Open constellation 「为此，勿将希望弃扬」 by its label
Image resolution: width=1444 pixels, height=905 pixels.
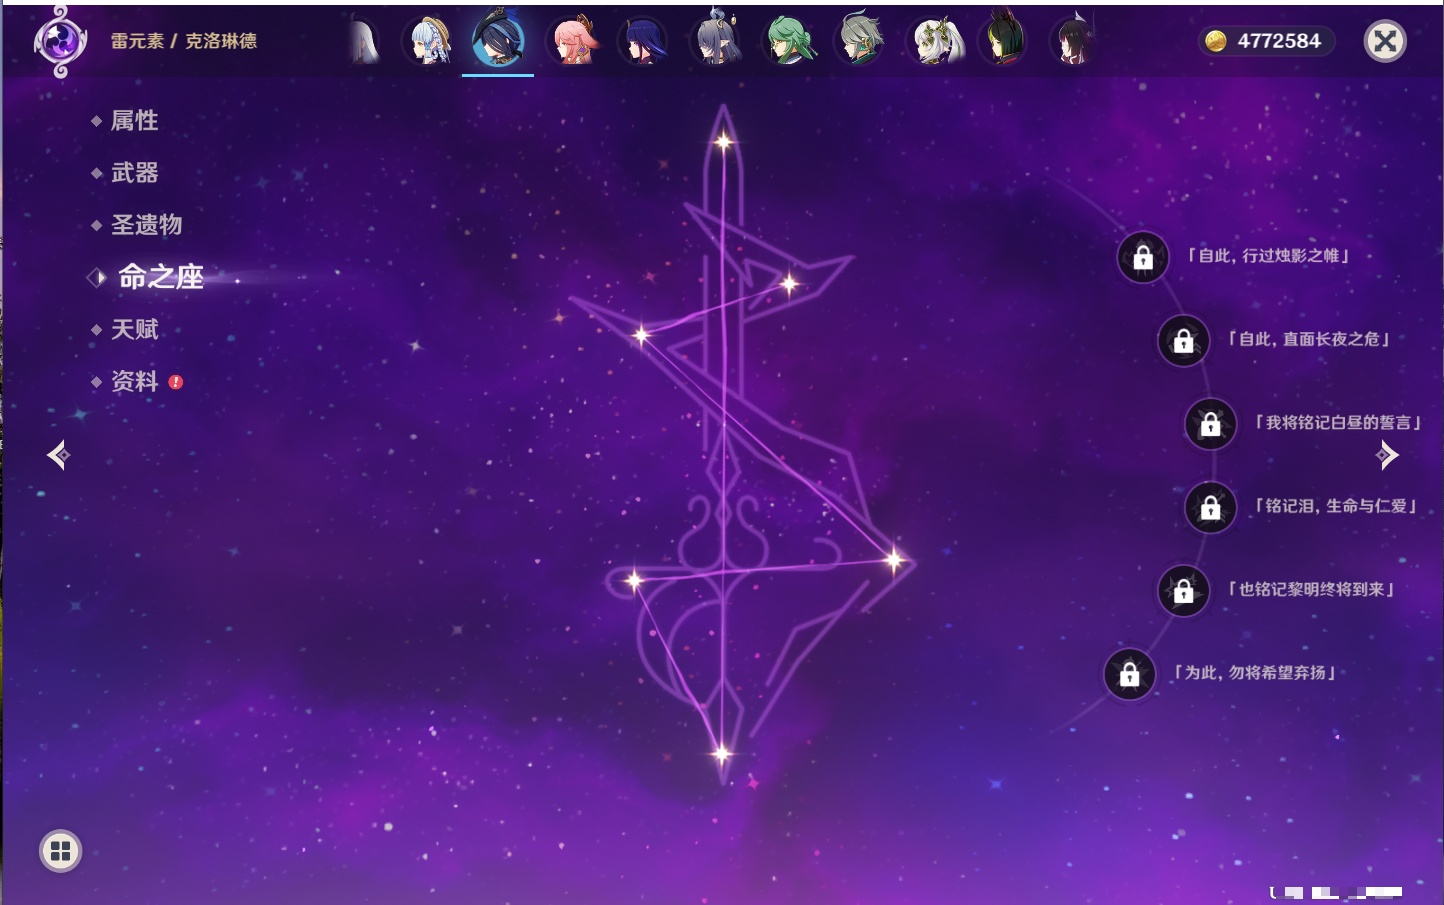tap(1254, 673)
